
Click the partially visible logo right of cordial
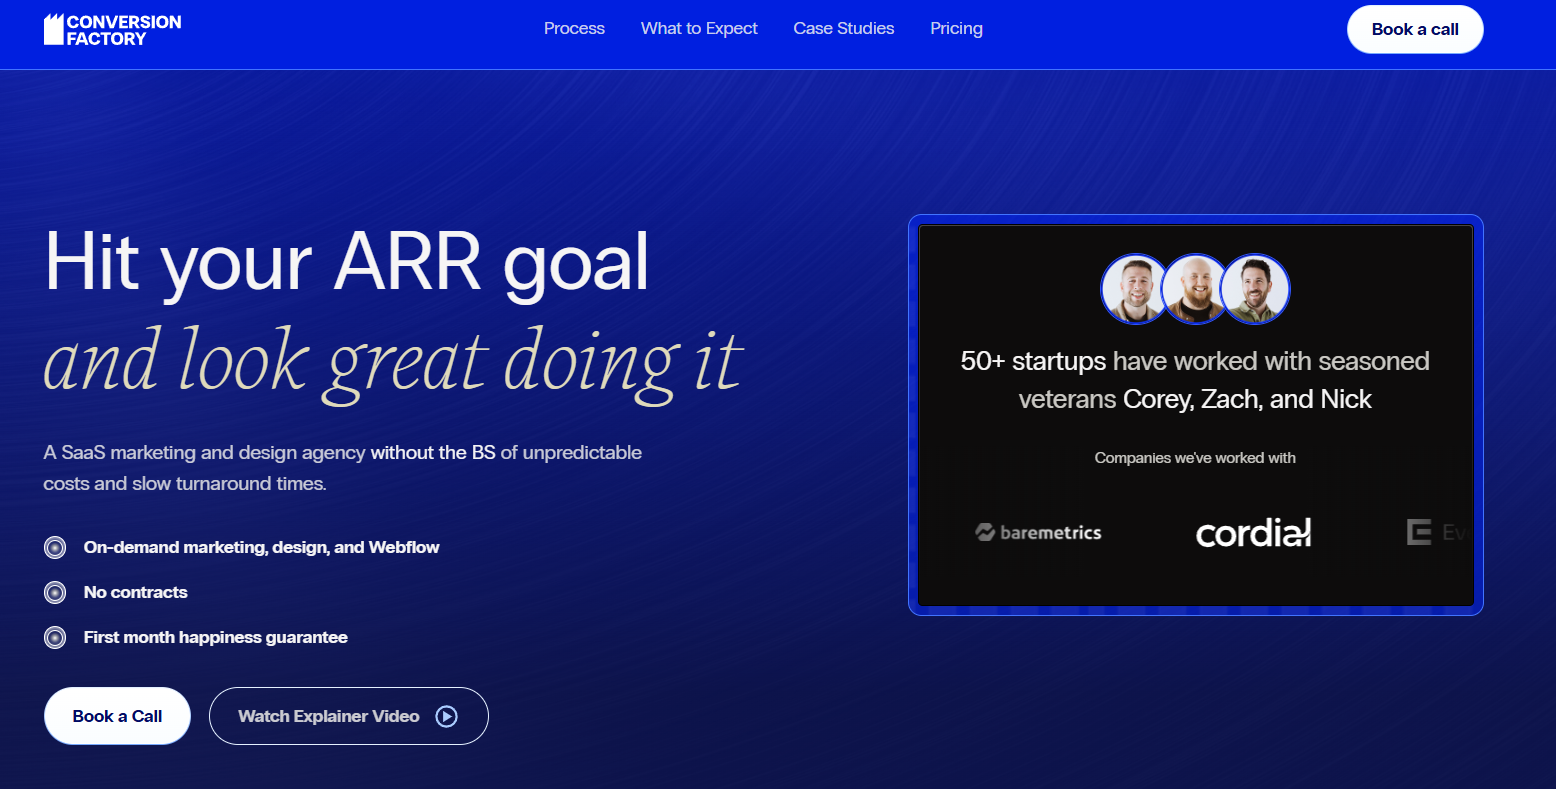click(x=1436, y=533)
